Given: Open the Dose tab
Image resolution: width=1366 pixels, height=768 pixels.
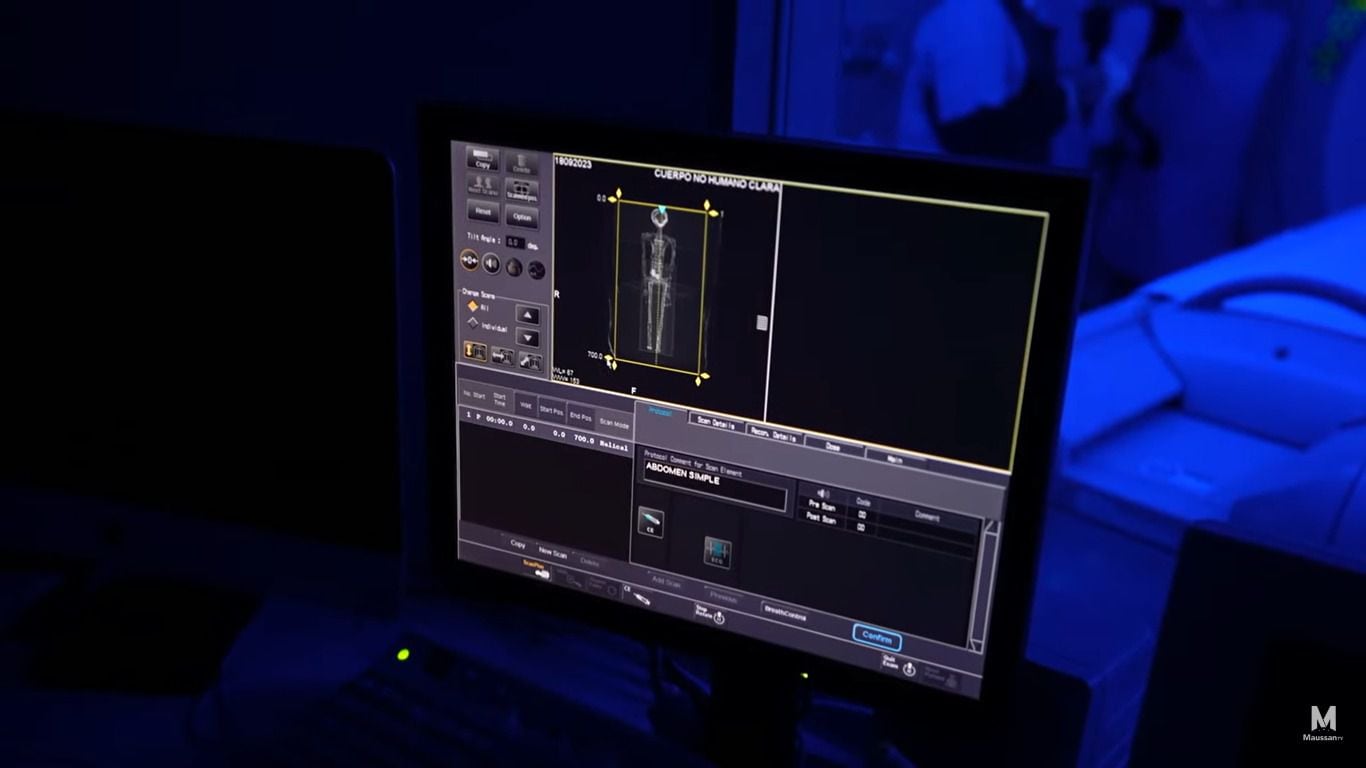Looking at the screenshot, I should coord(832,447).
